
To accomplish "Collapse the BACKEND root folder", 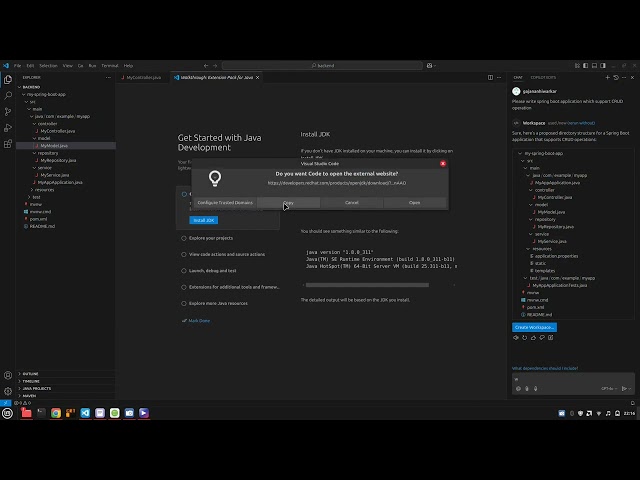I will (x=31, y=87).
